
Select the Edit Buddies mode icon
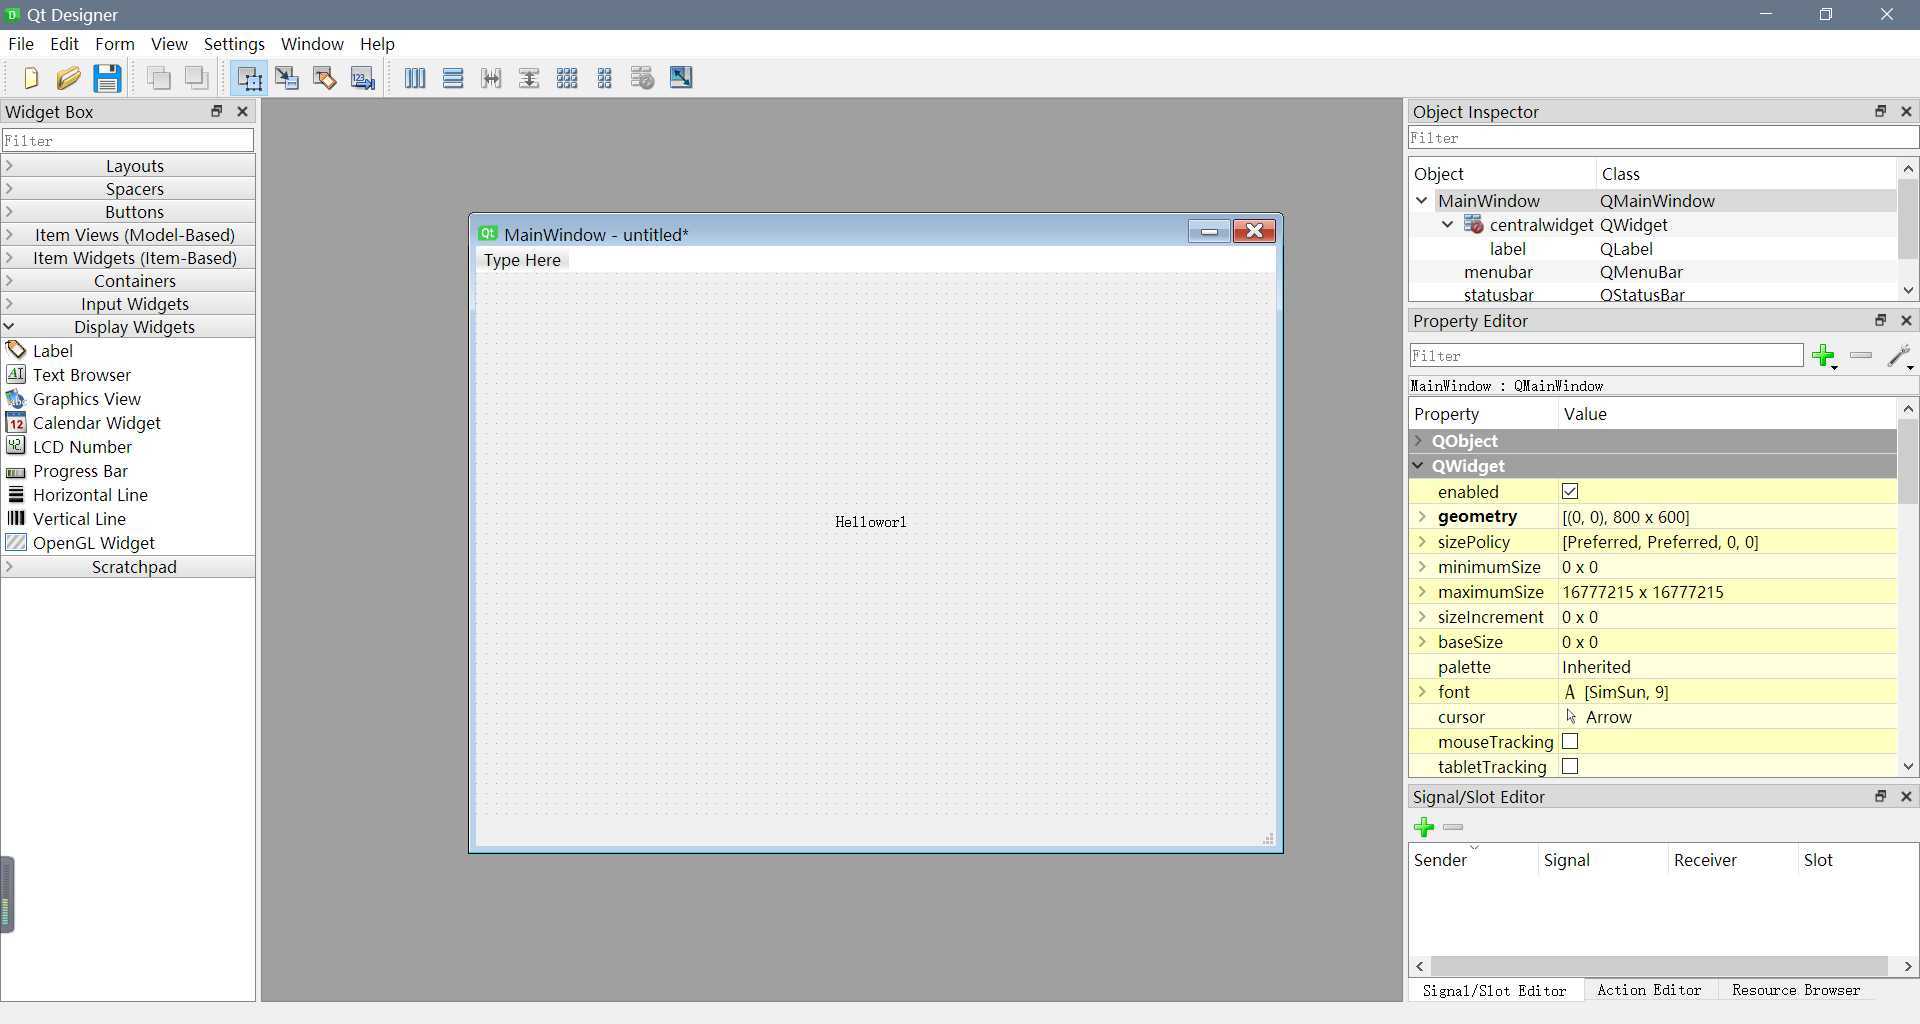click(x=325, y=78)
